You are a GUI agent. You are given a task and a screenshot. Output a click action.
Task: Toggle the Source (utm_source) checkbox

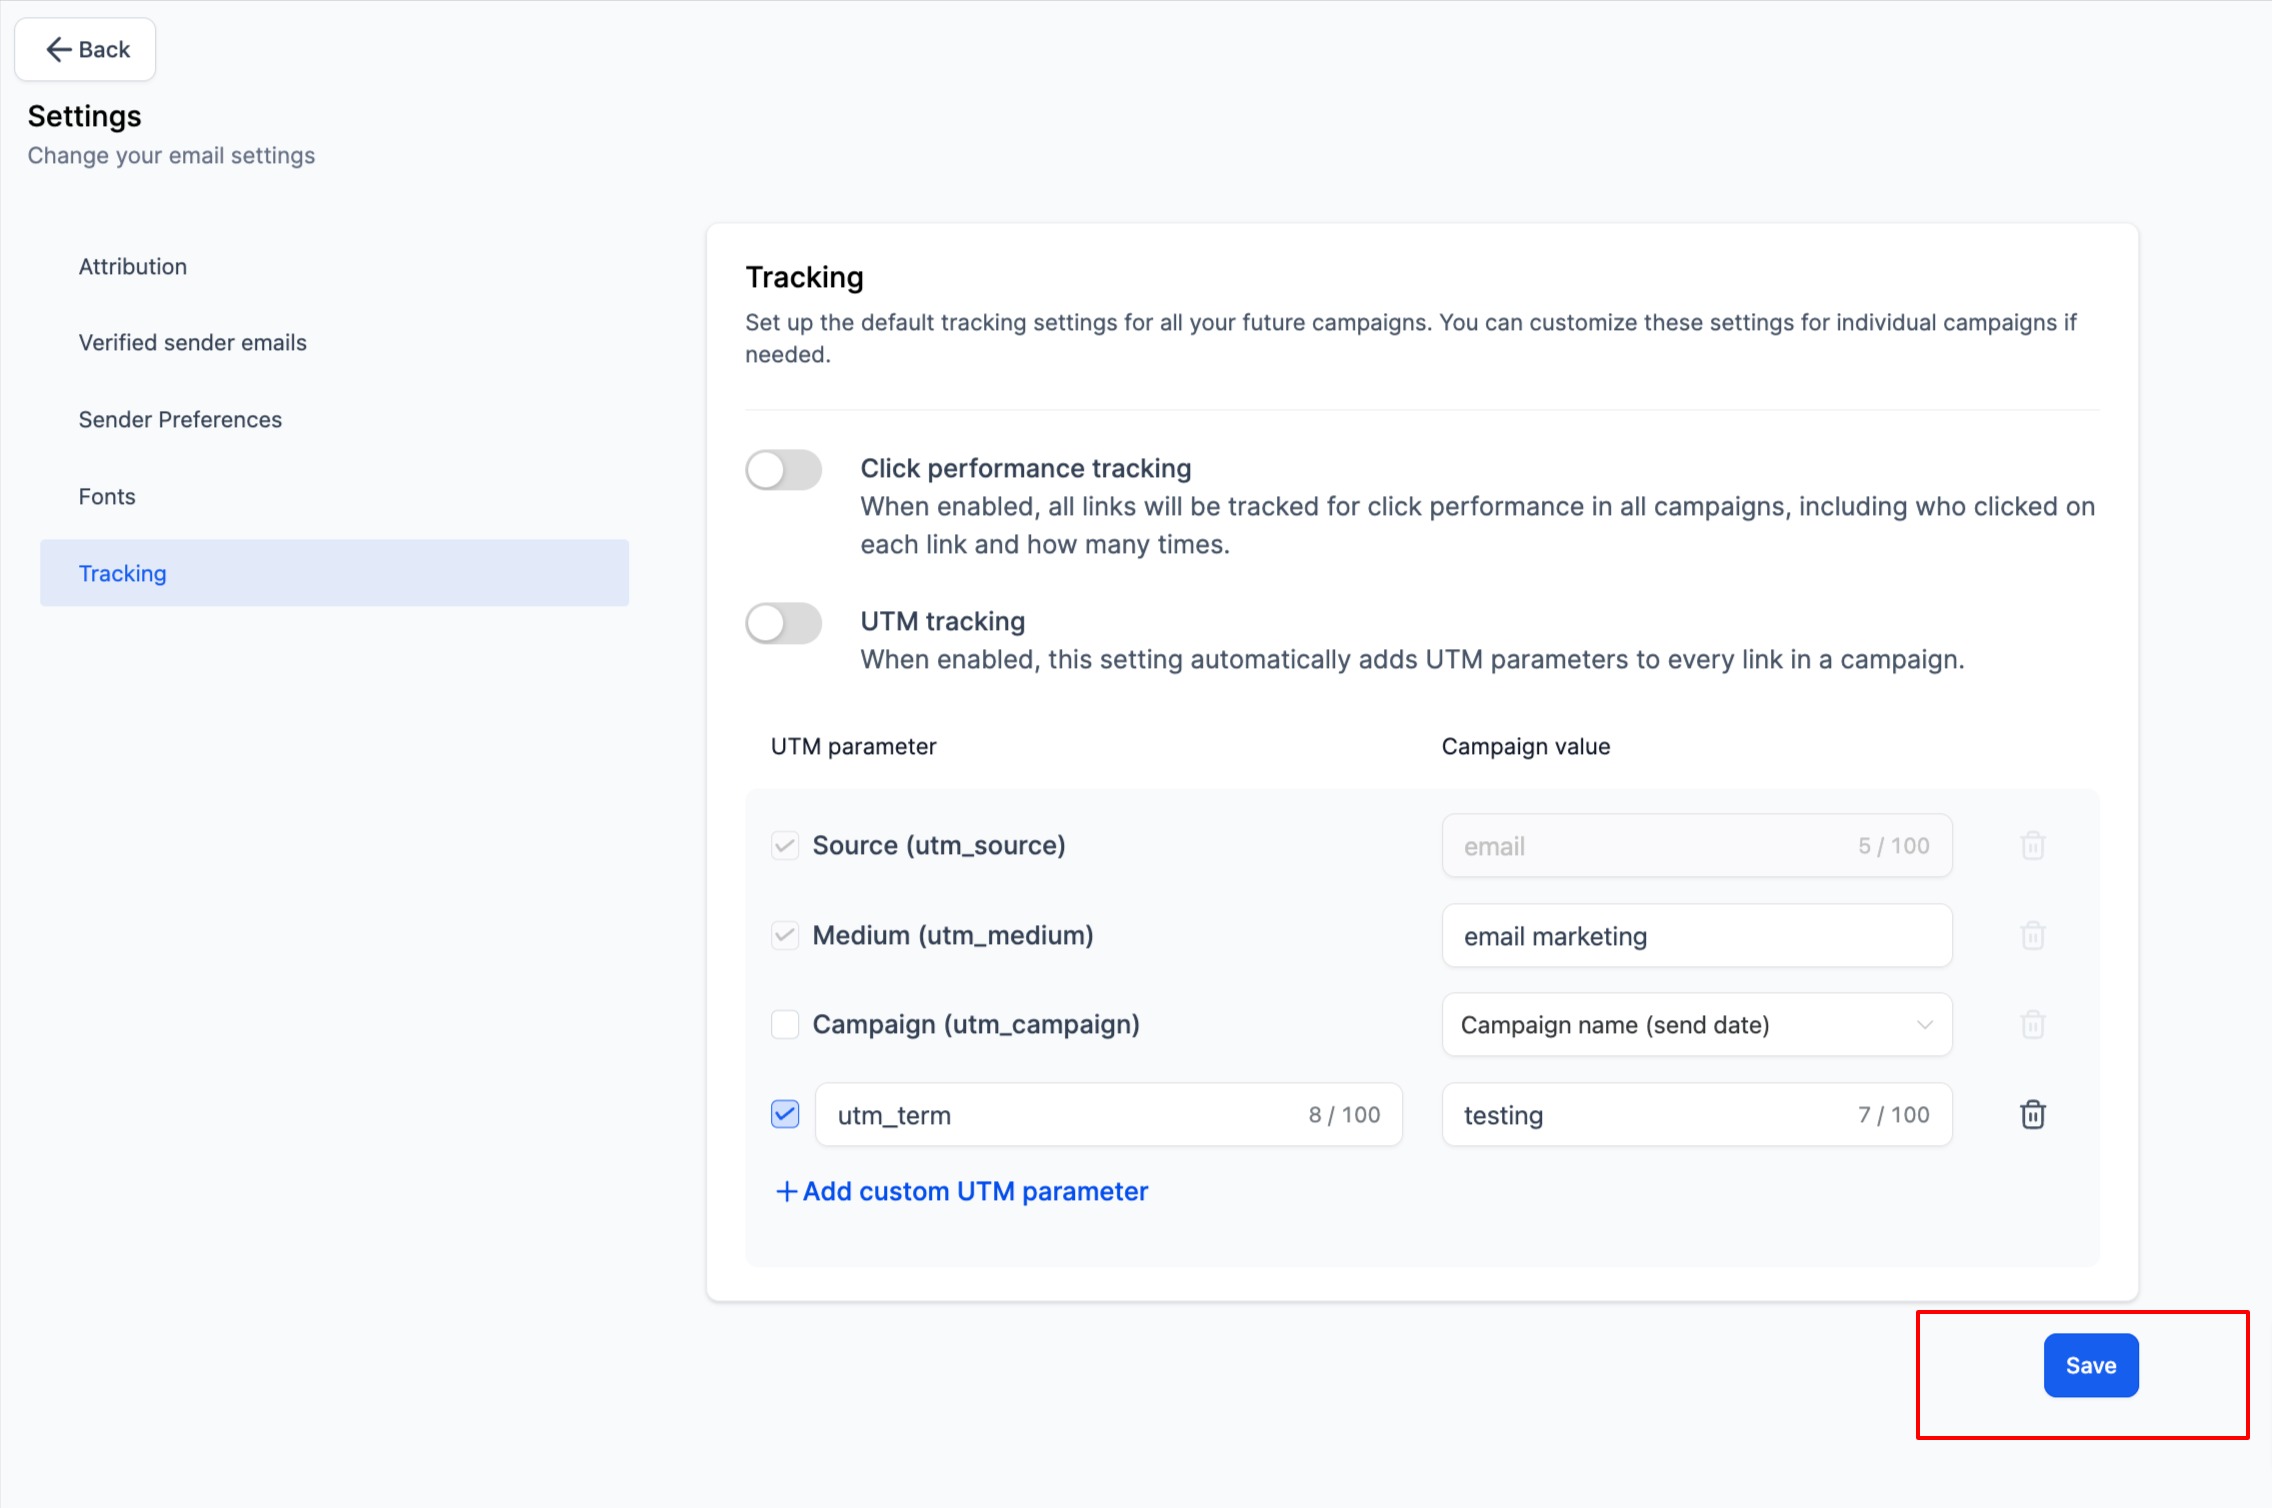click(x=785, y=845)
